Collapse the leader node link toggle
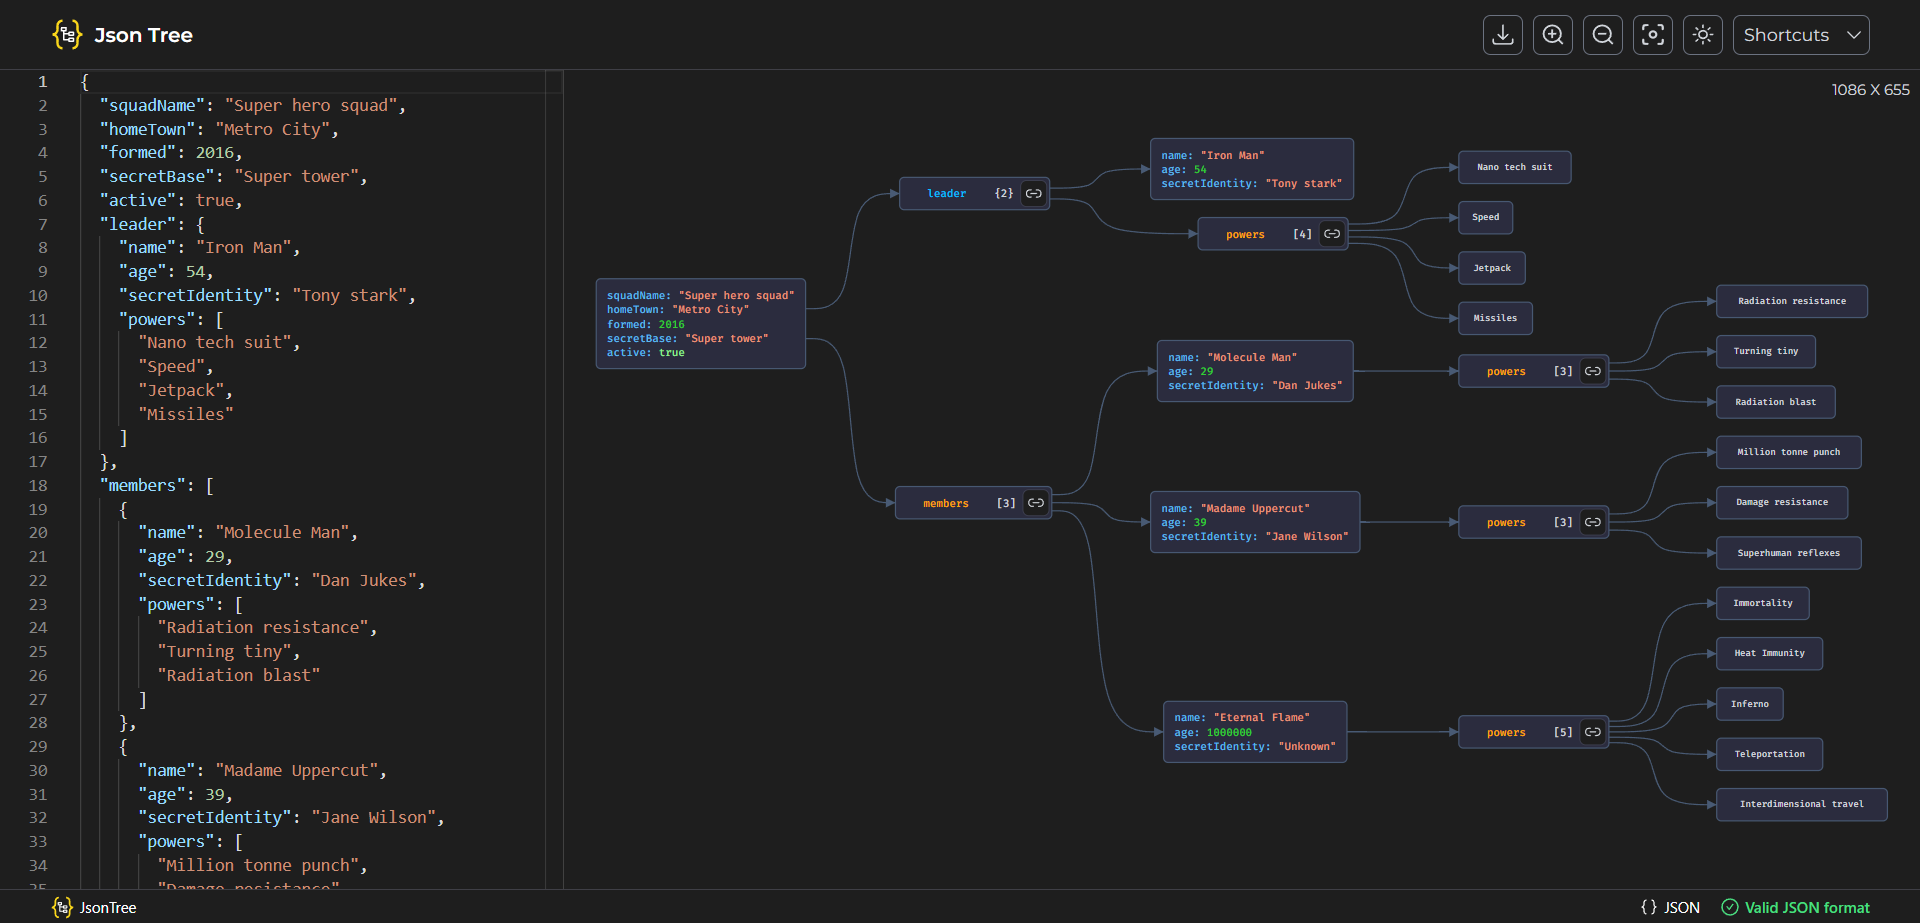The image size is (1920, 923). (x=1034, y=194)
